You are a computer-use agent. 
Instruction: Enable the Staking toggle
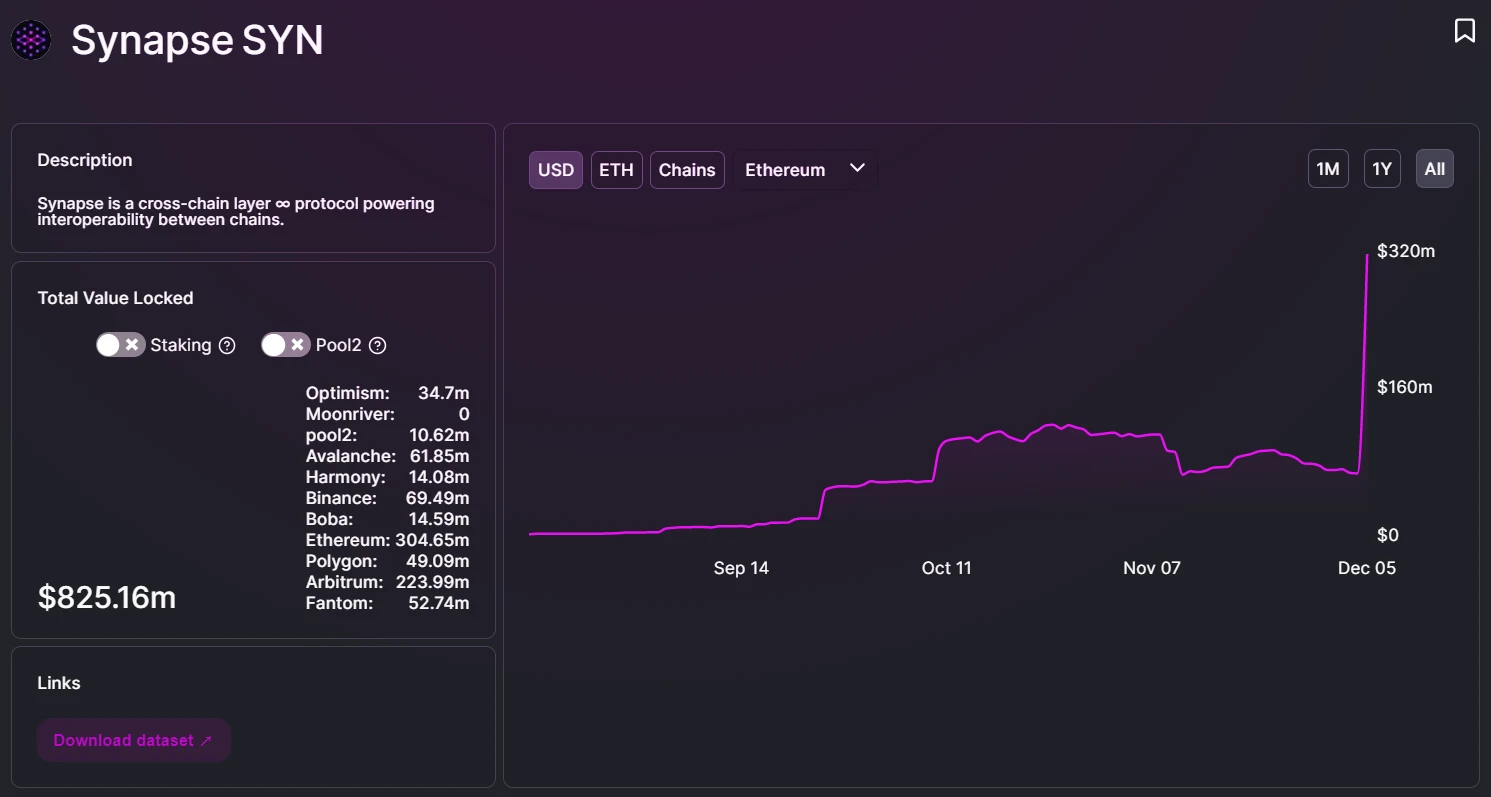coord(121,345)
